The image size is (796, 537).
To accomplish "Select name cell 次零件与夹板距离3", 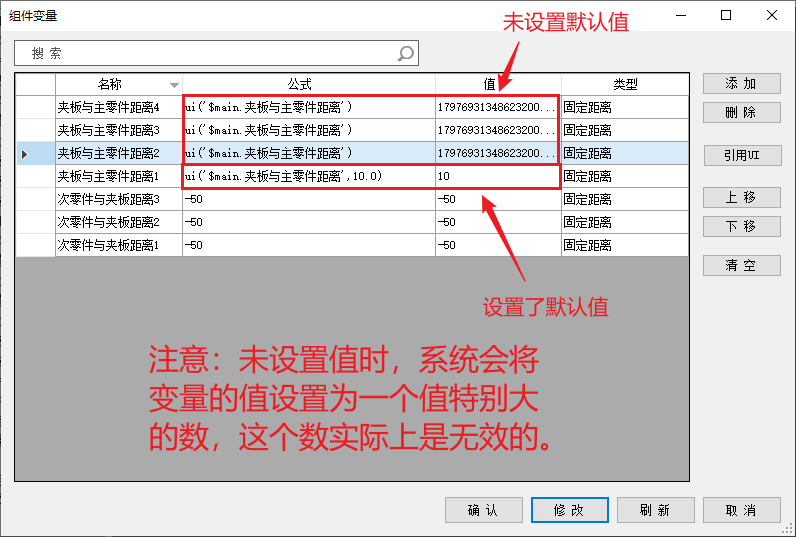I will click(119, 199).
